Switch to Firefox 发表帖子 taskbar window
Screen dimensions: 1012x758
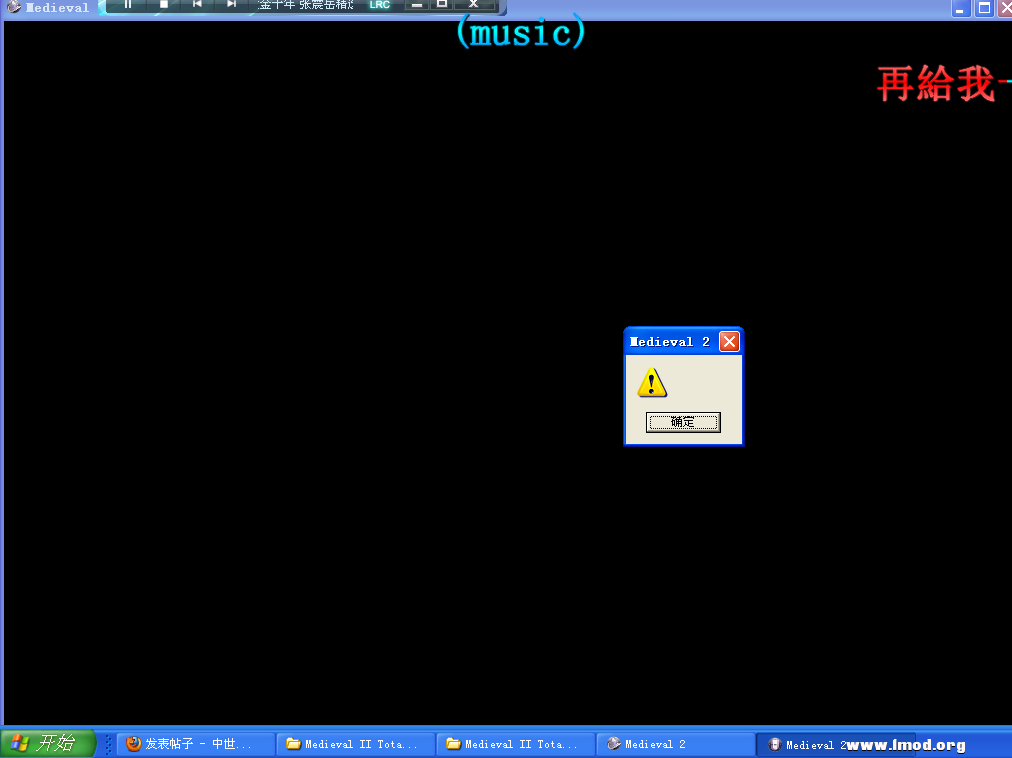[x=196, y=744]
